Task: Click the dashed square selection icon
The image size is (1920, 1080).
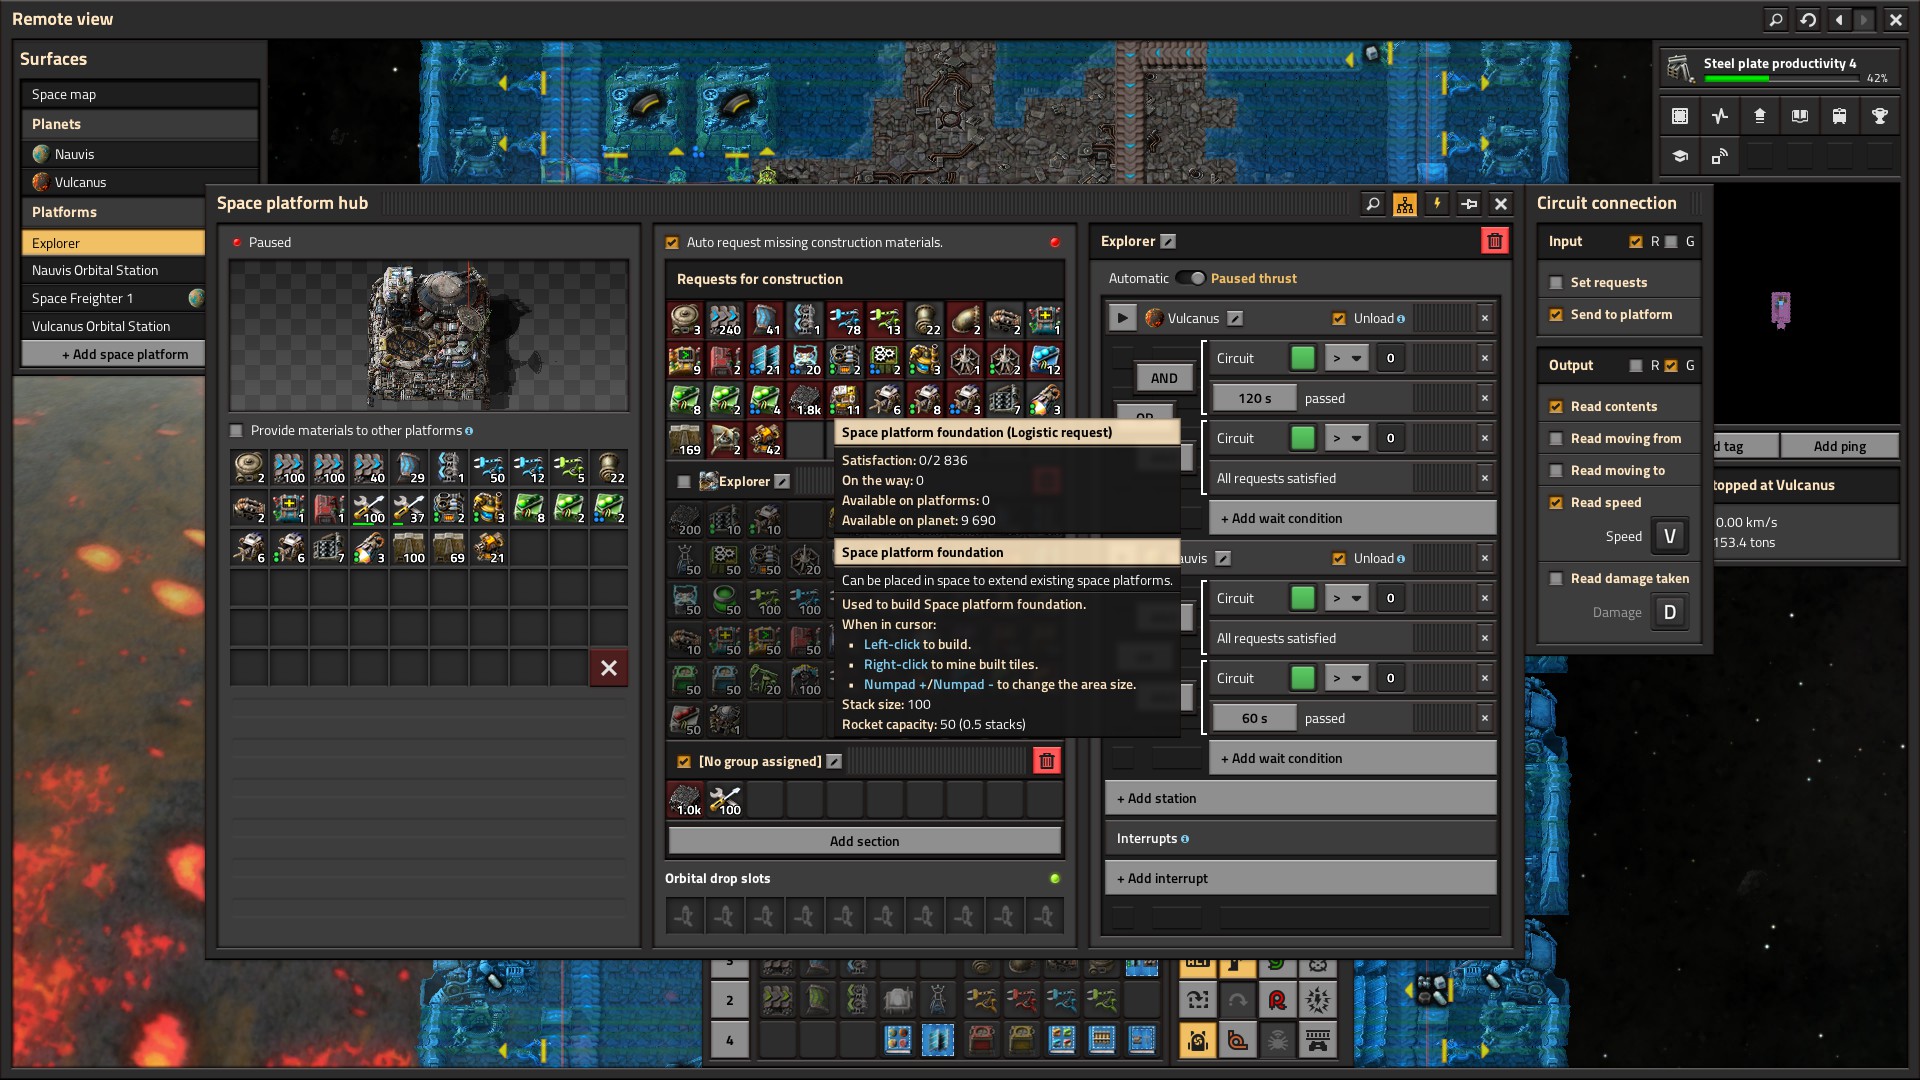Action: (x=1680, y=116)
